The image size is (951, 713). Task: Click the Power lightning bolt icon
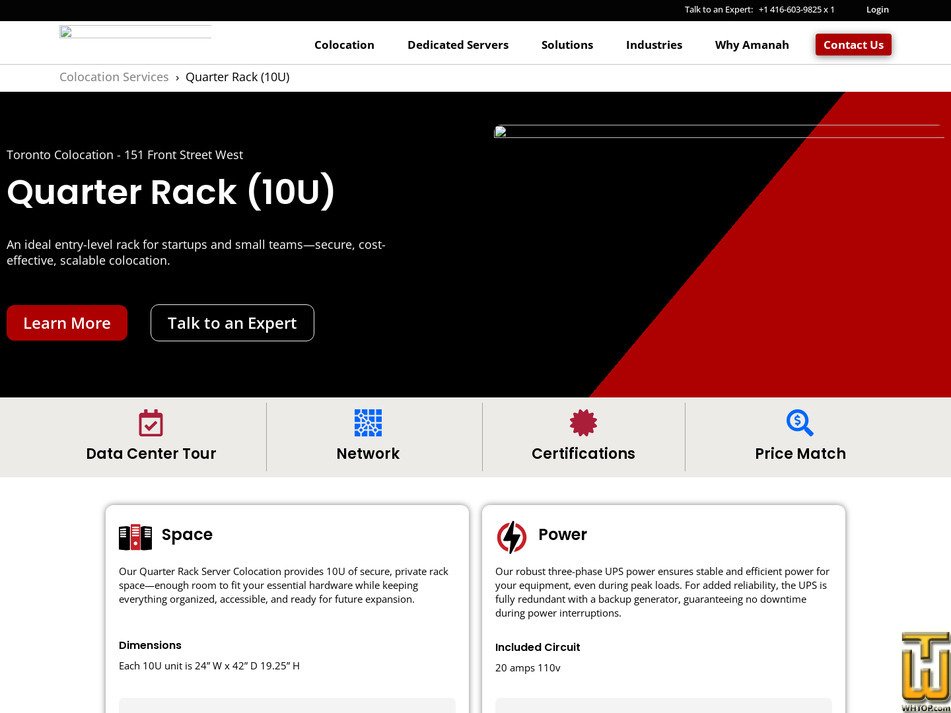(x=512, y=537)
